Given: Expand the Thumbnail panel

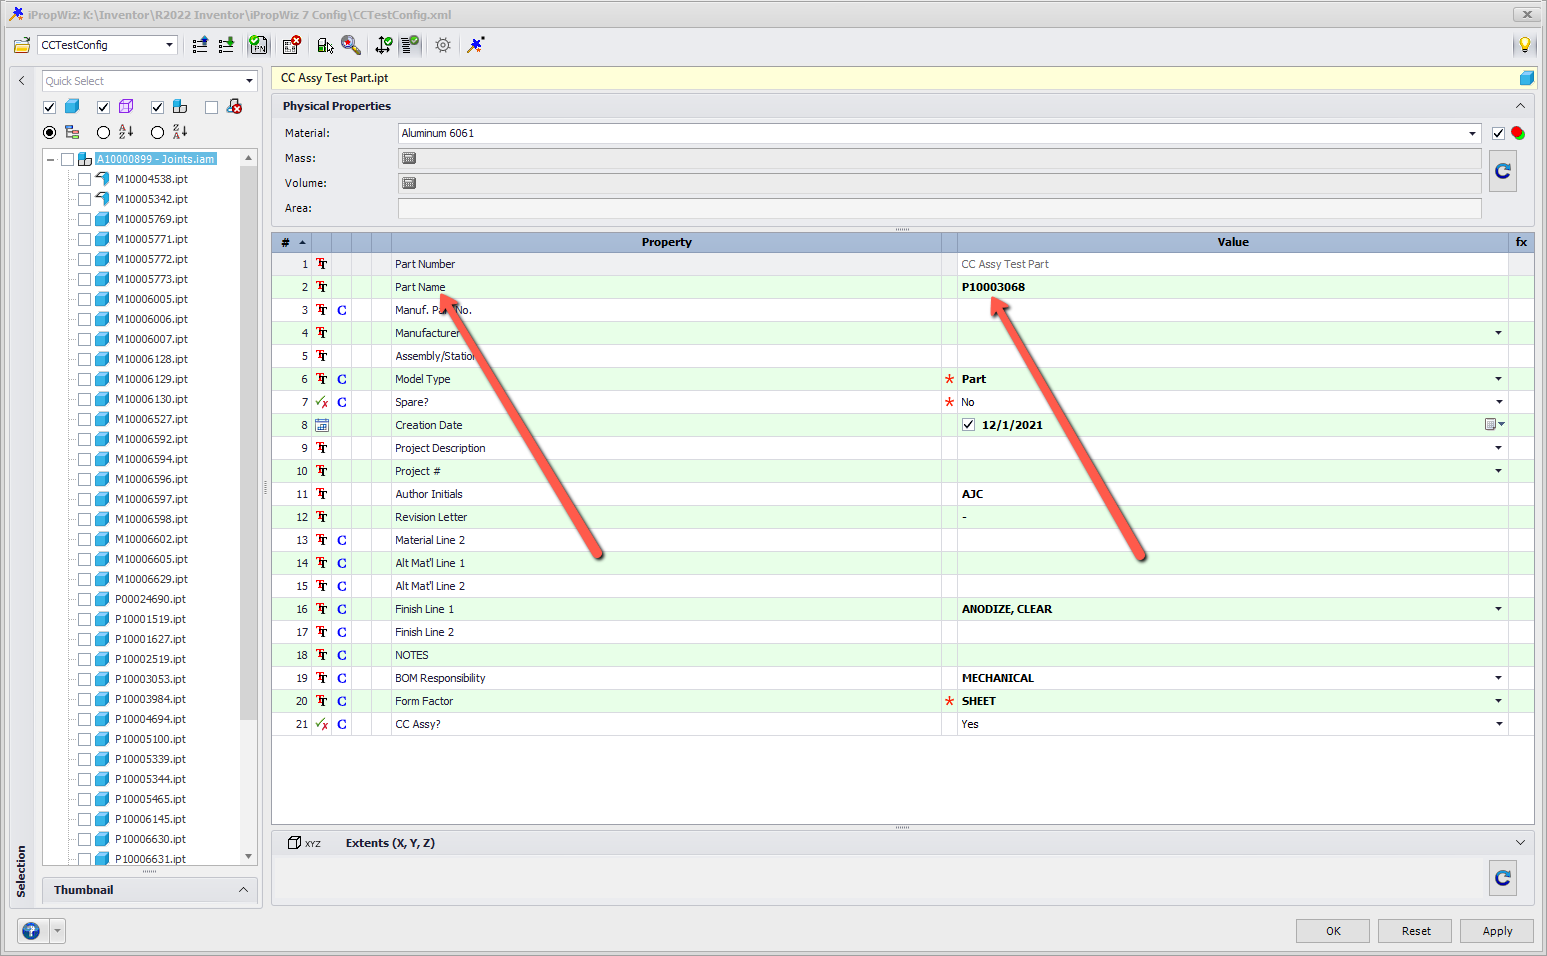Looking at the screenshot, I should [243, 889].
